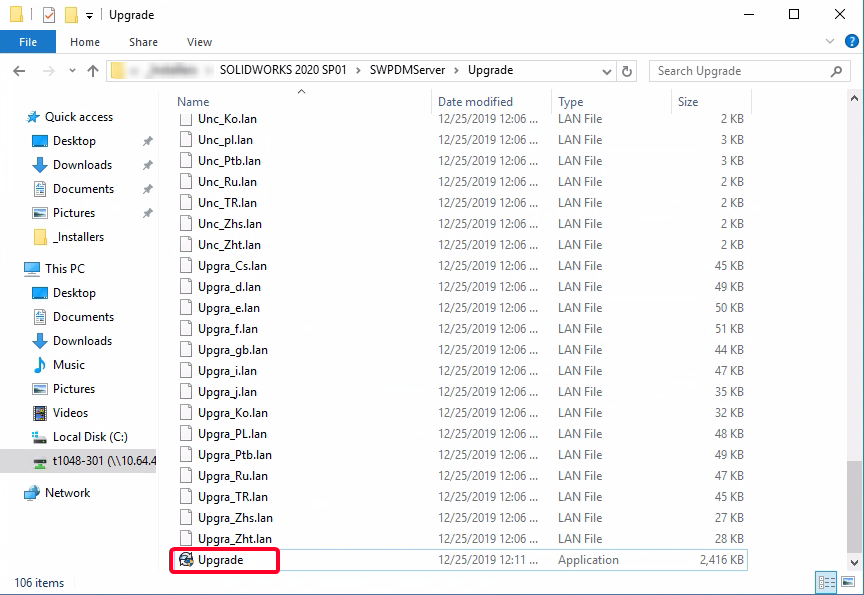Open the Upgrade application file
Screen dimensions: 864x595
[220, 560]
